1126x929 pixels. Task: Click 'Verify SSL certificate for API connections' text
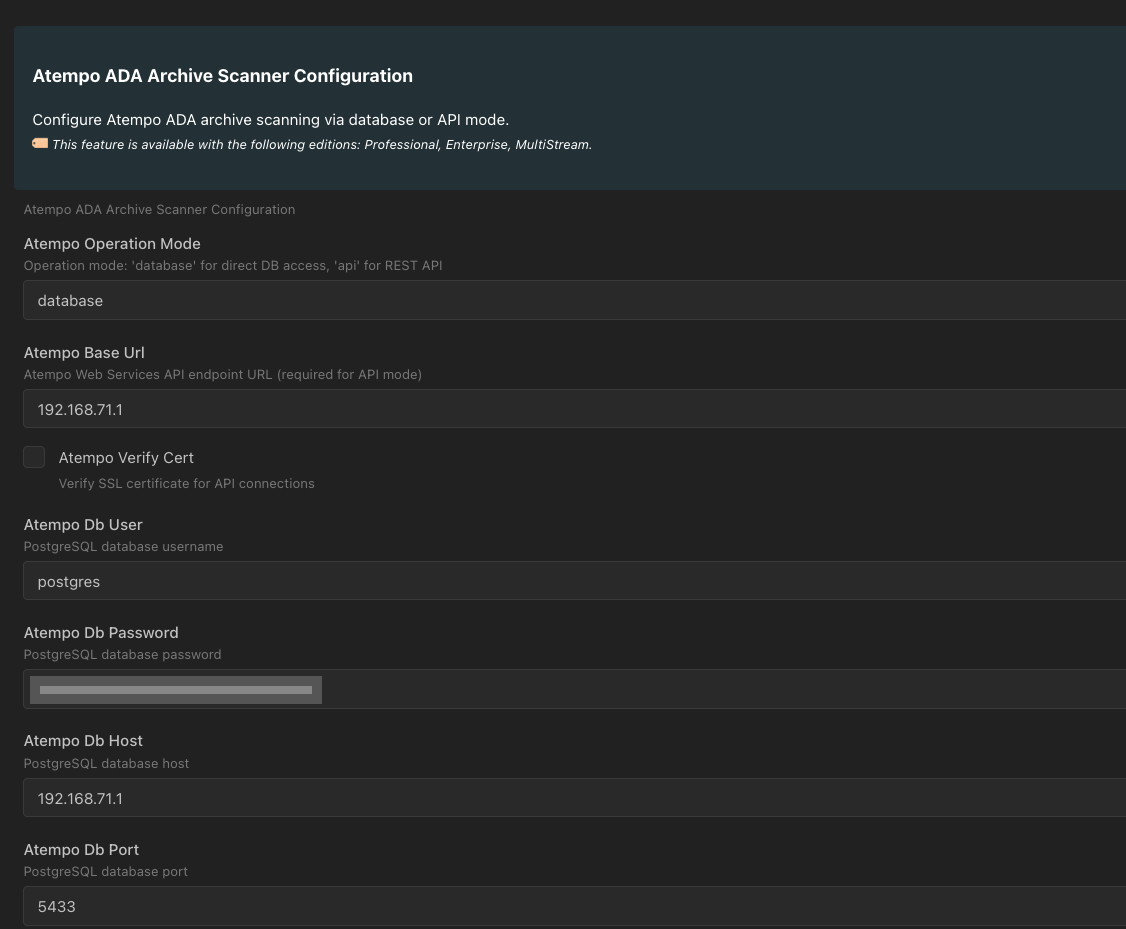[187, 484]
